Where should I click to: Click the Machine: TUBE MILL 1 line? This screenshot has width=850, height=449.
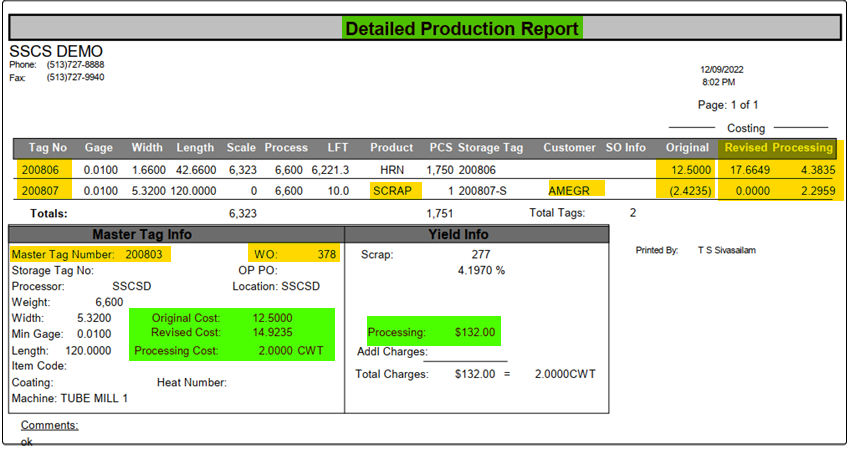tap(70, 398)
